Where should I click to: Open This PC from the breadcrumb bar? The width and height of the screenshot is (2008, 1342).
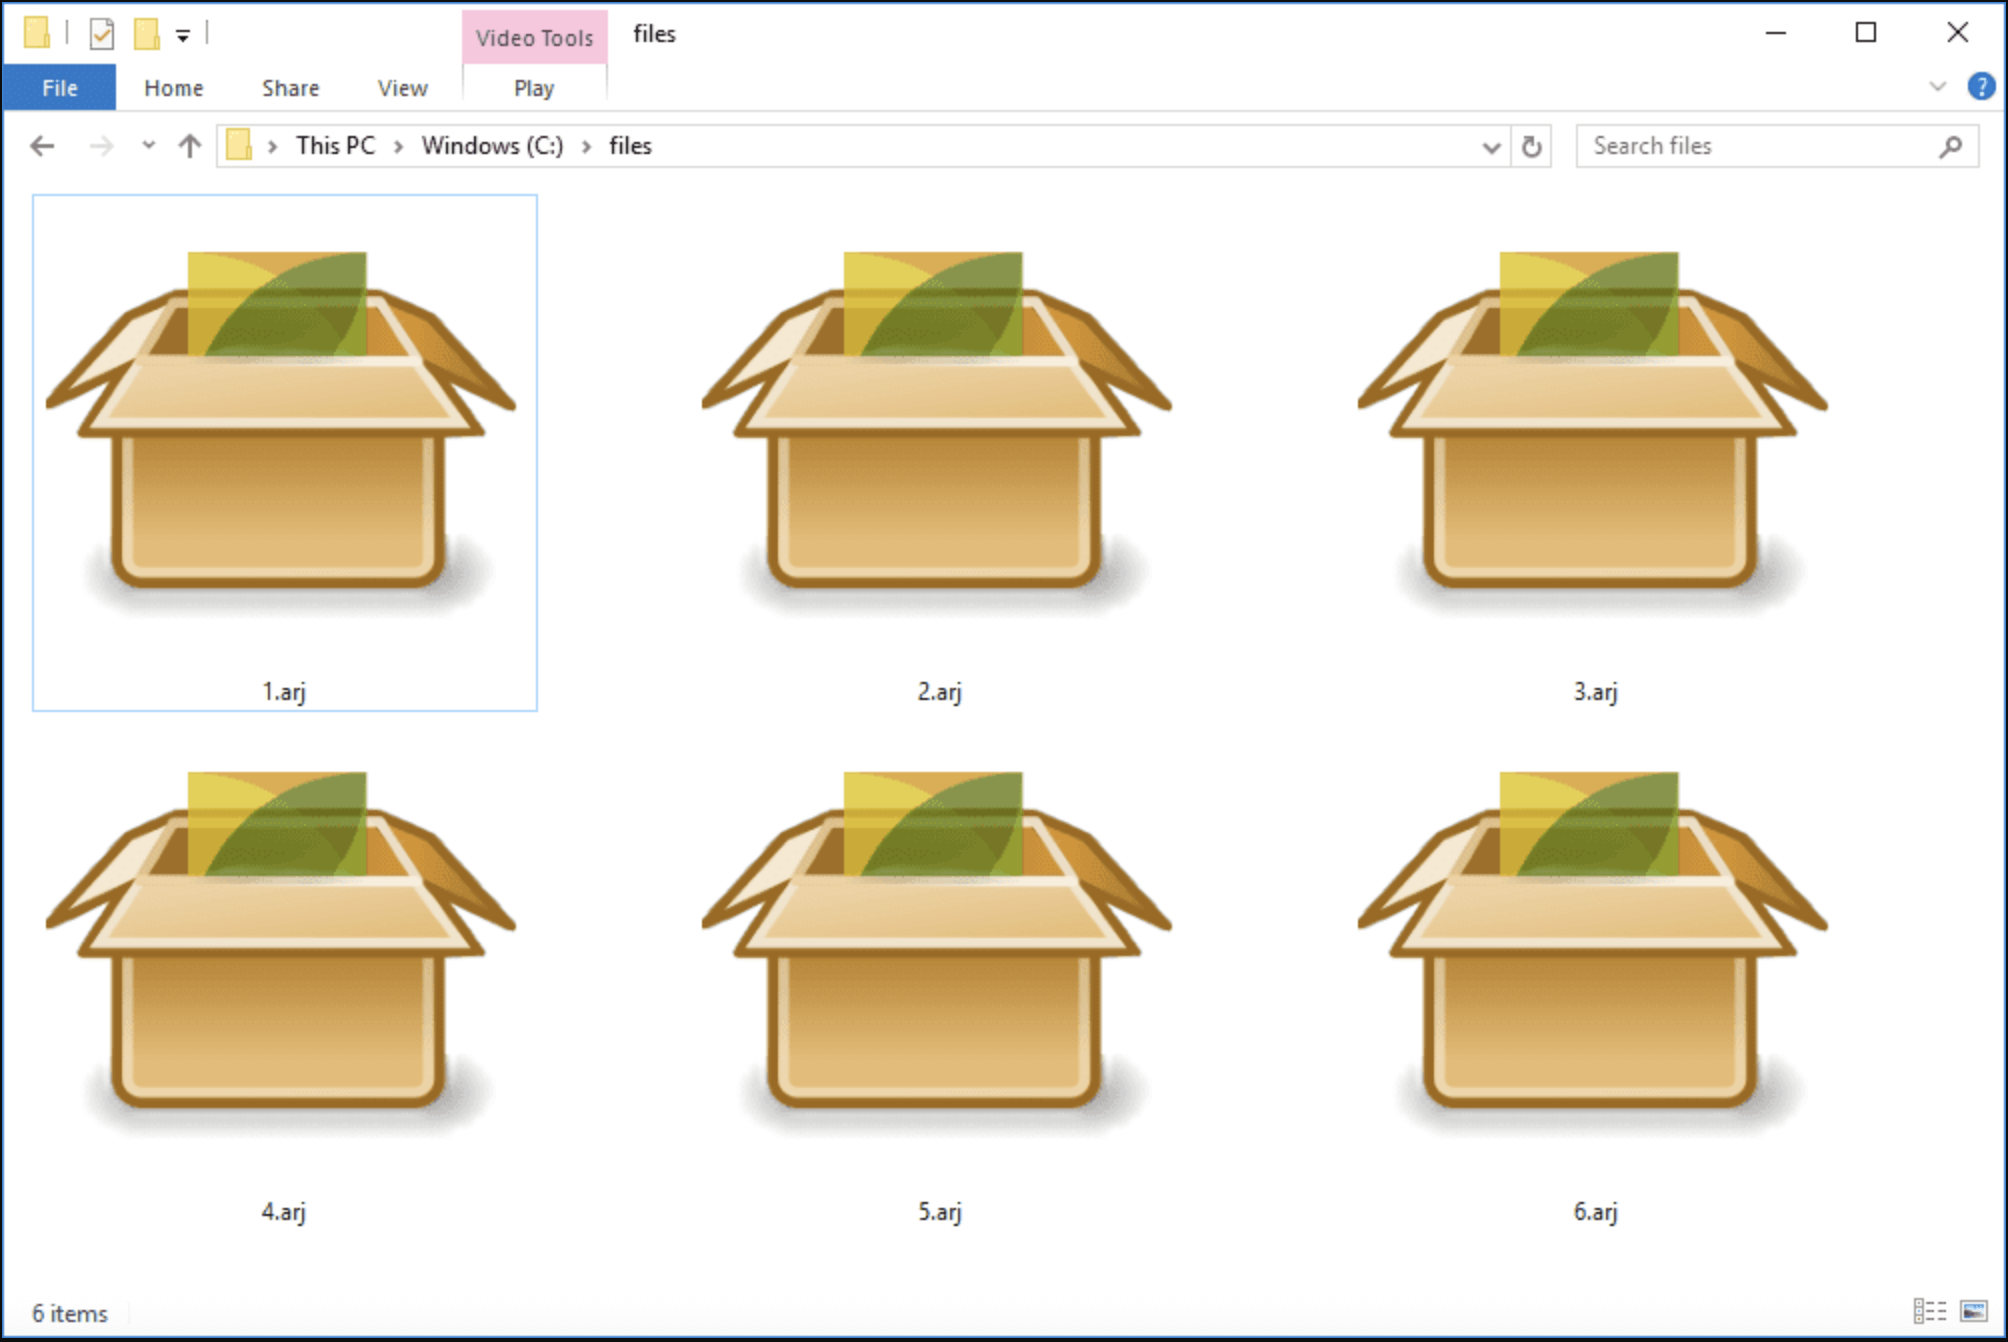[x=336, y=145]
